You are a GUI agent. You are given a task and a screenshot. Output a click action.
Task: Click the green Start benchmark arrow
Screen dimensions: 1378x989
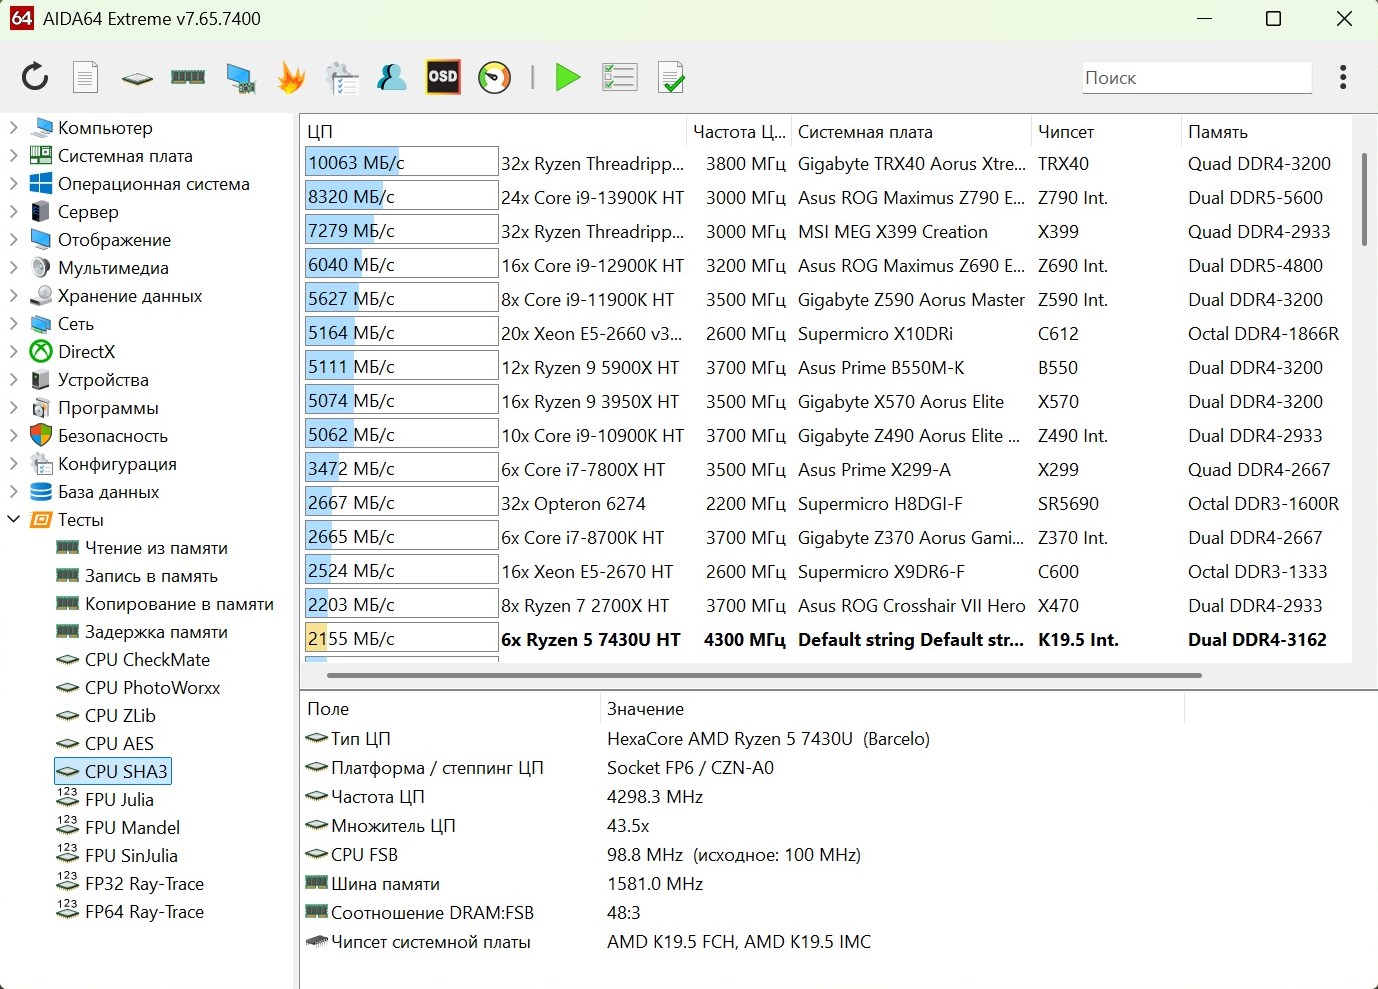point(568,77)
